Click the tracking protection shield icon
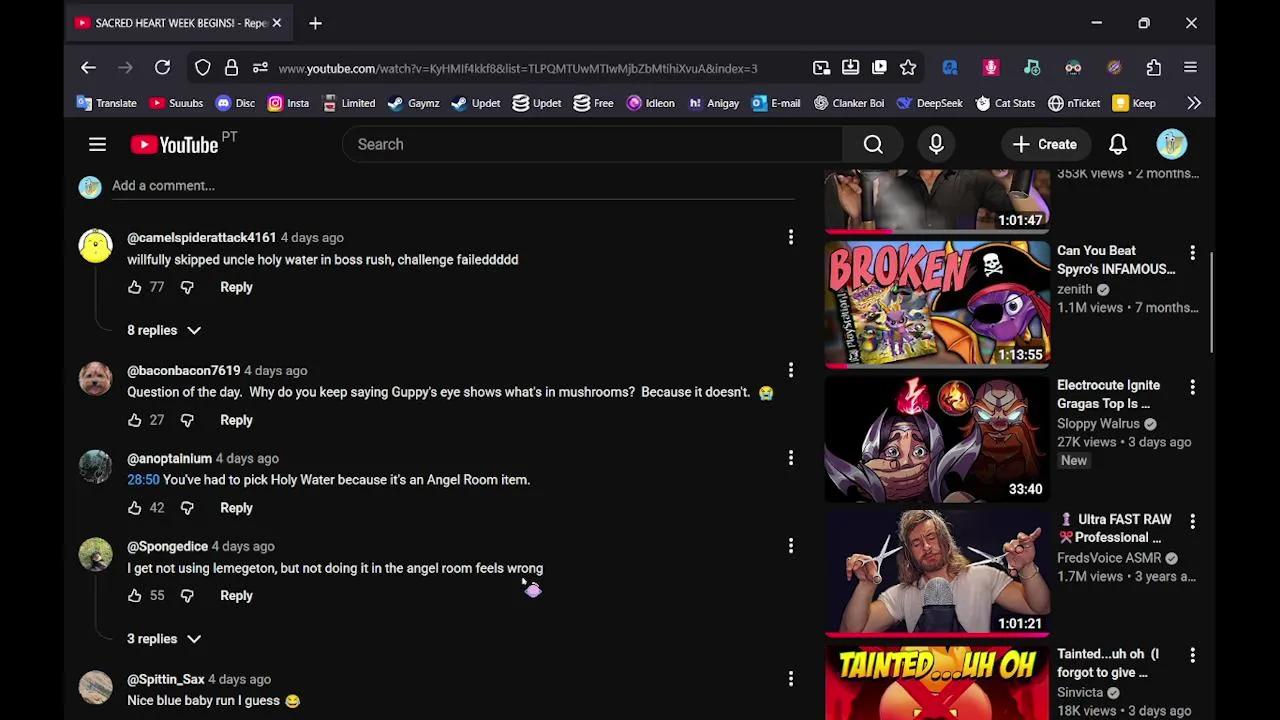The width and height of the screenshot is (1280, 720). coord(203,68)
